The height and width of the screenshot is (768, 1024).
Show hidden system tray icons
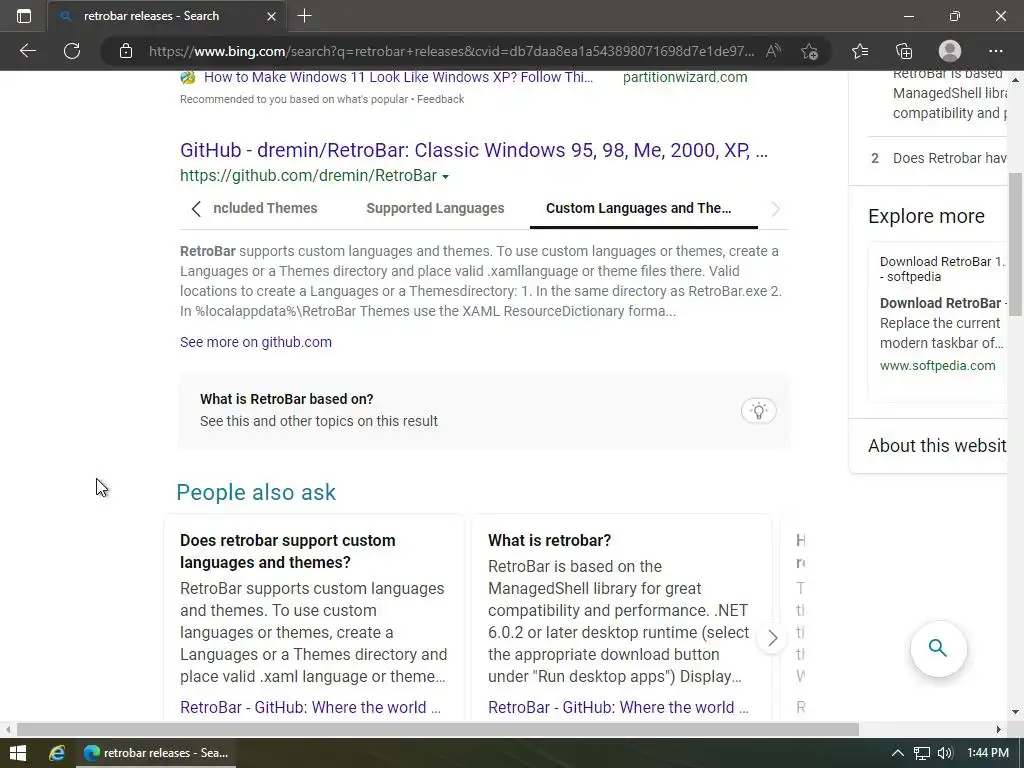[x=898, y=753]
